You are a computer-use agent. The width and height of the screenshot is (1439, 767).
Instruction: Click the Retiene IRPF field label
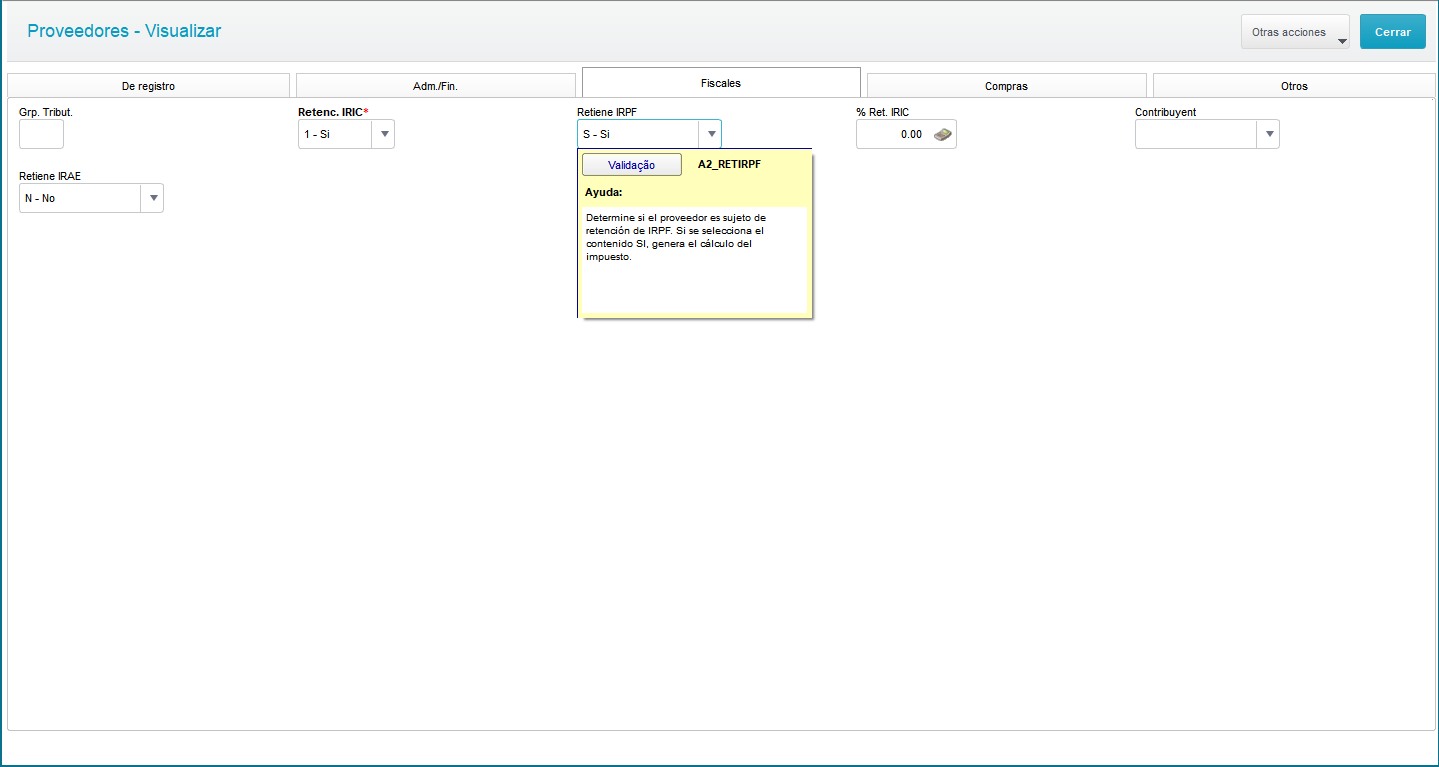[607, 112]
